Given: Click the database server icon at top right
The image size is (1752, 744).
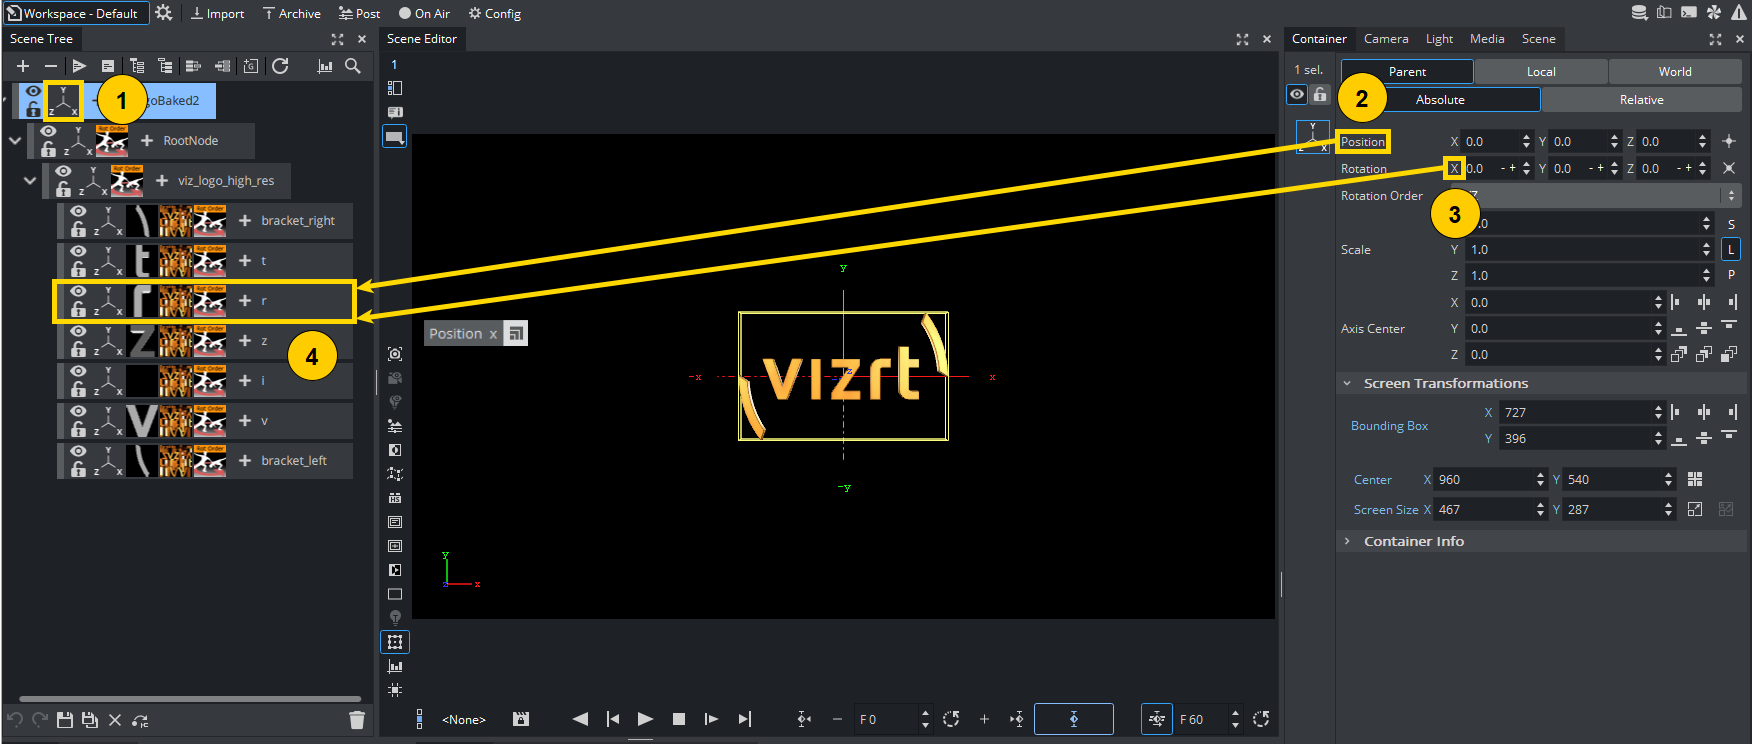Looking at the screenshot, I should [x=1640, y=13].
